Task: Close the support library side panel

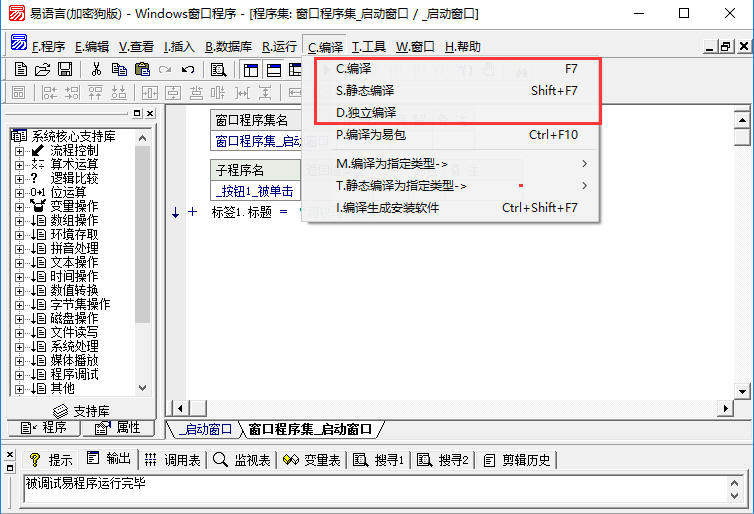Action: (150, 113)
